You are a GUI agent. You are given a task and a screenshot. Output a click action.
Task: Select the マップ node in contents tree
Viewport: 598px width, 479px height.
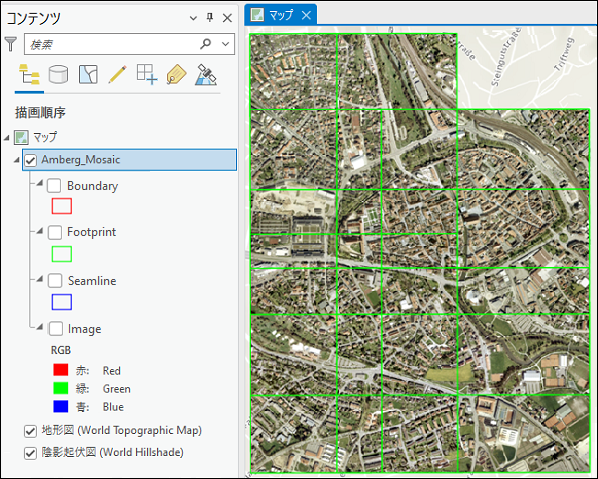[x=45, y=137]
